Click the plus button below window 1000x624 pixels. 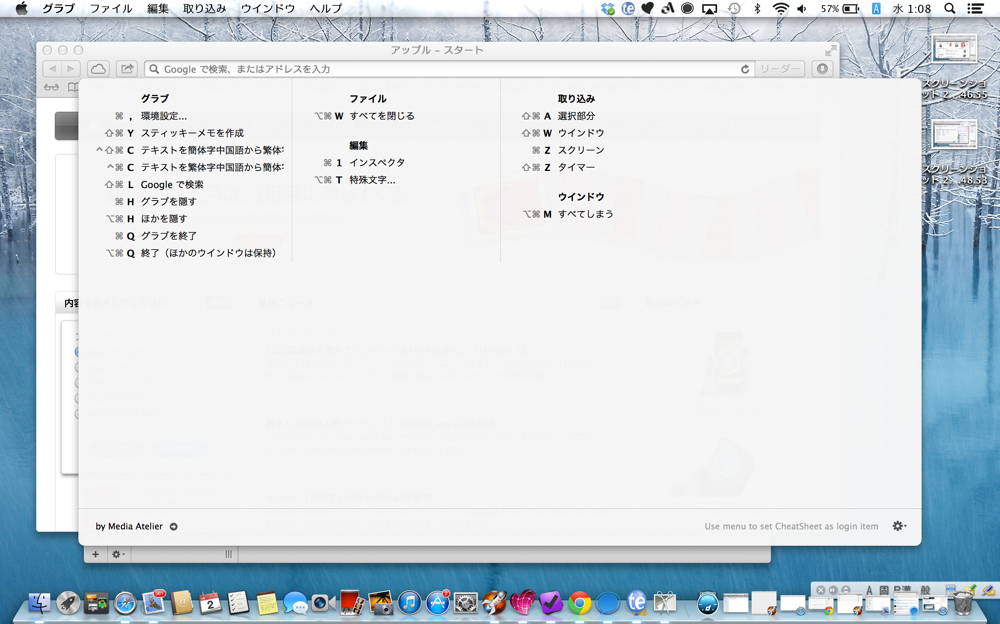(x=95, y=554)
